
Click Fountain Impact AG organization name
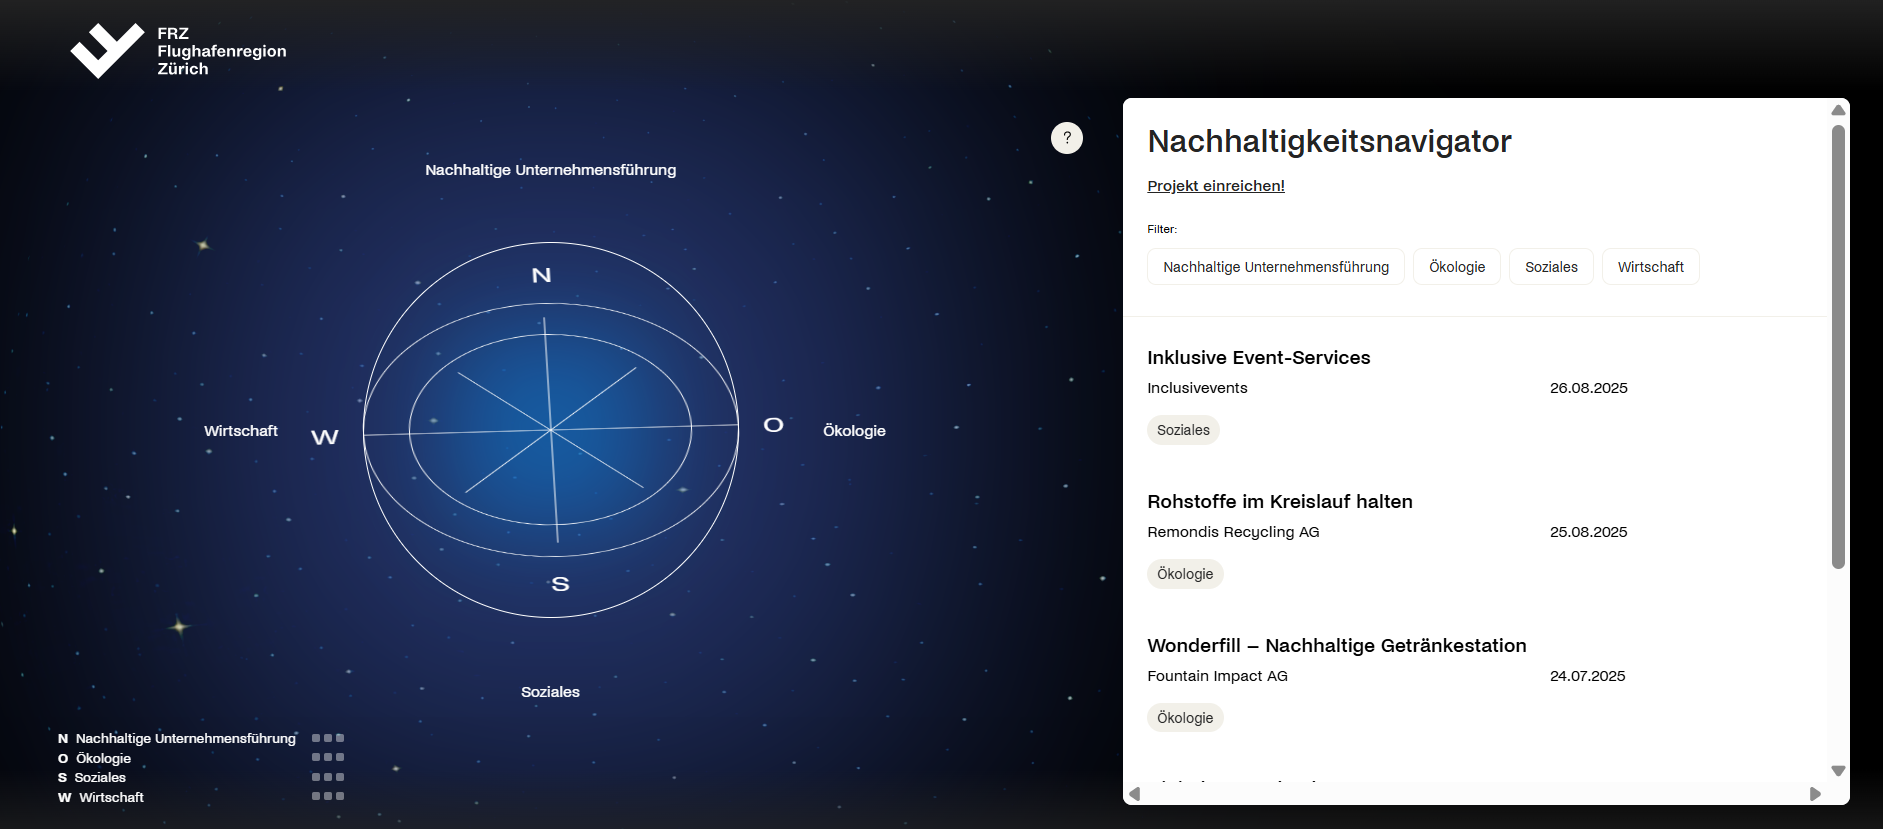pyautogui.click(x=1217, y=676)
